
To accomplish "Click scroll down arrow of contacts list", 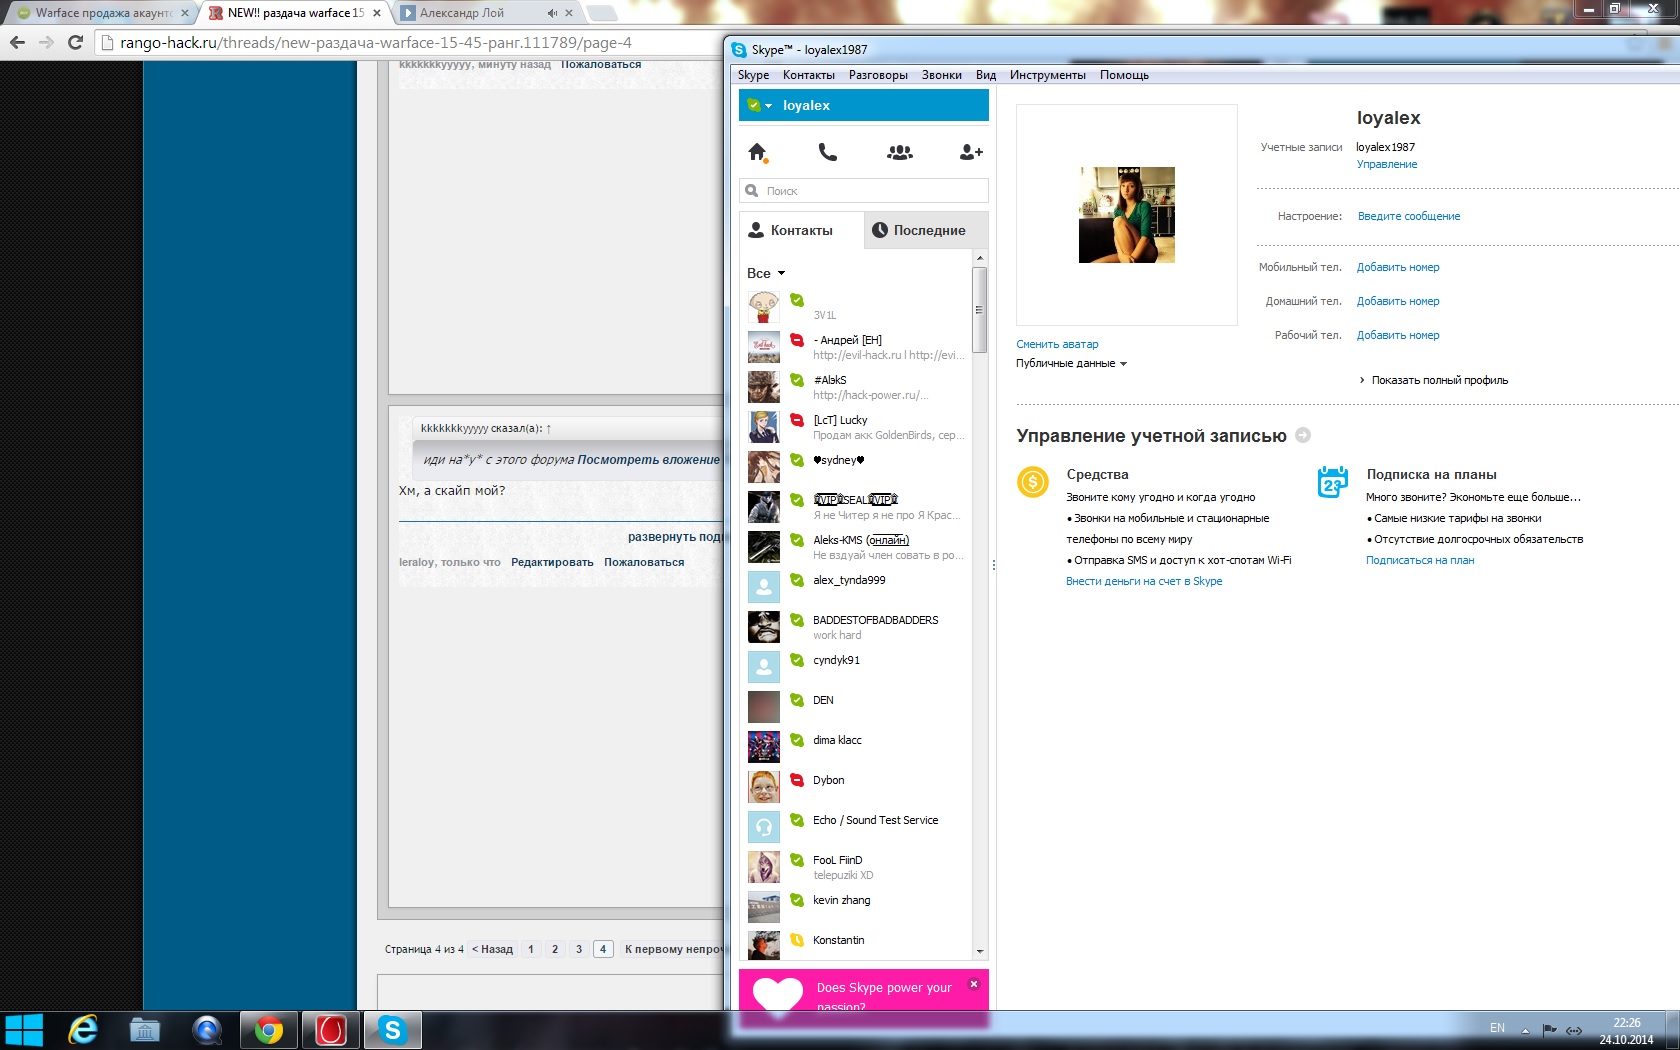I will point(980,952).
